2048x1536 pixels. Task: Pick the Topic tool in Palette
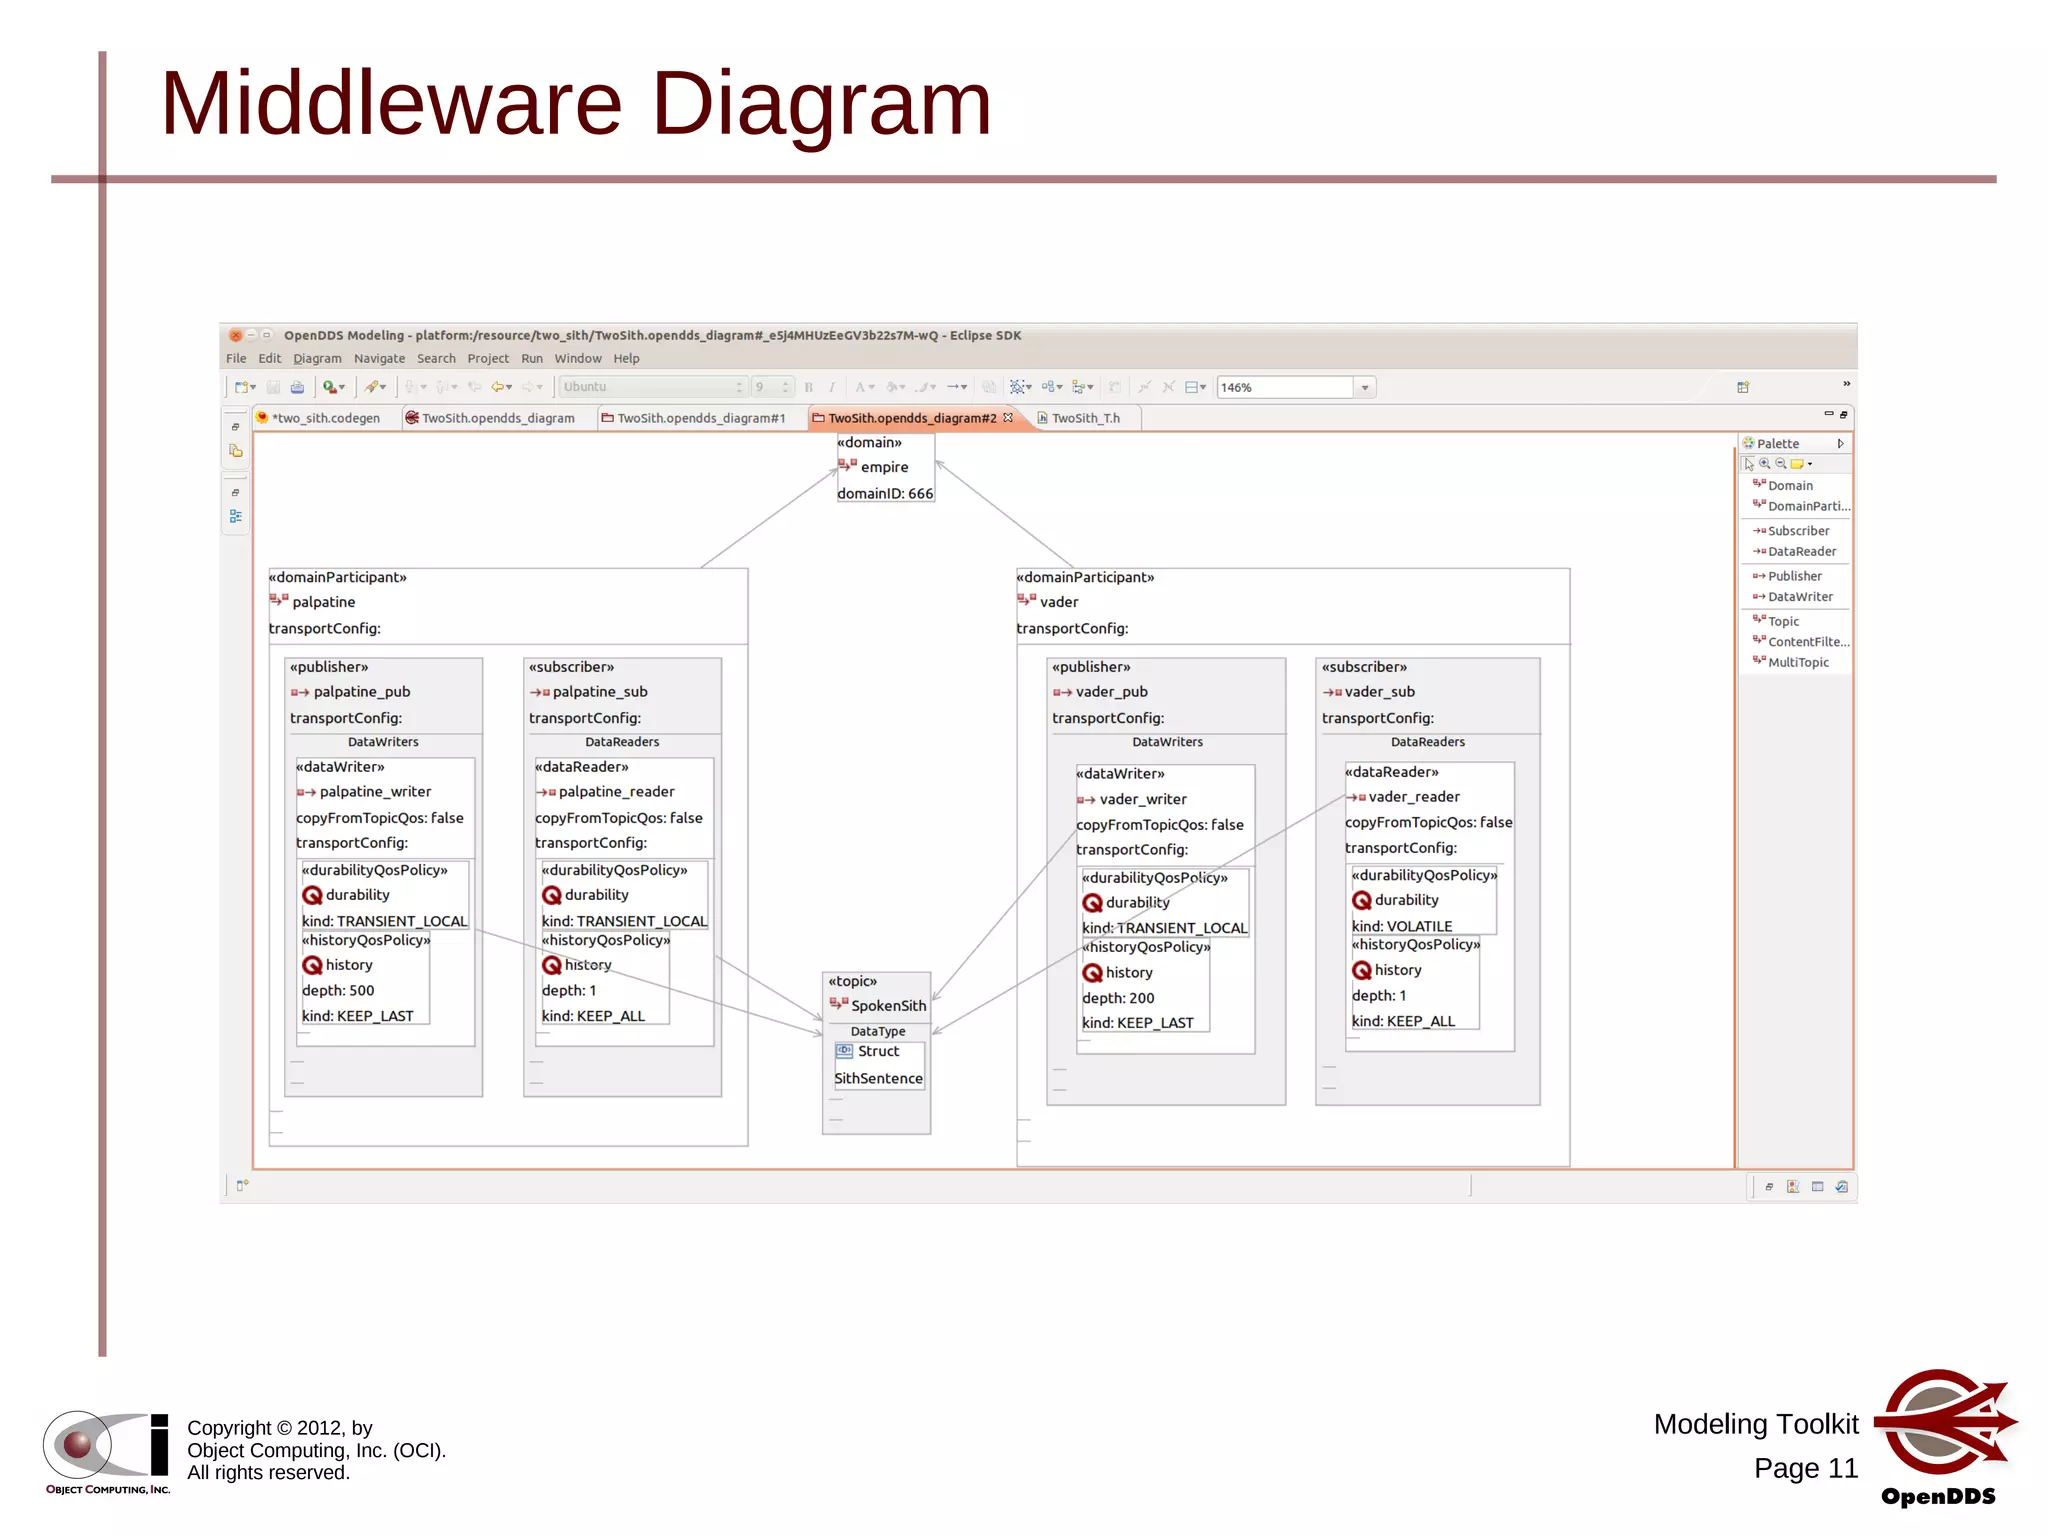pyautogui.click(x=1775, y=621)
